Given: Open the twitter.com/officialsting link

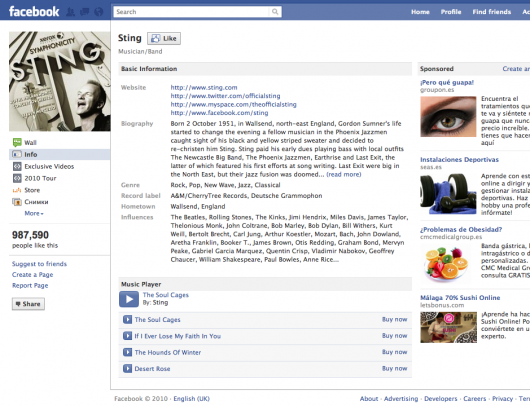Looking at the screenshot, I should click(x=225, y=96).
